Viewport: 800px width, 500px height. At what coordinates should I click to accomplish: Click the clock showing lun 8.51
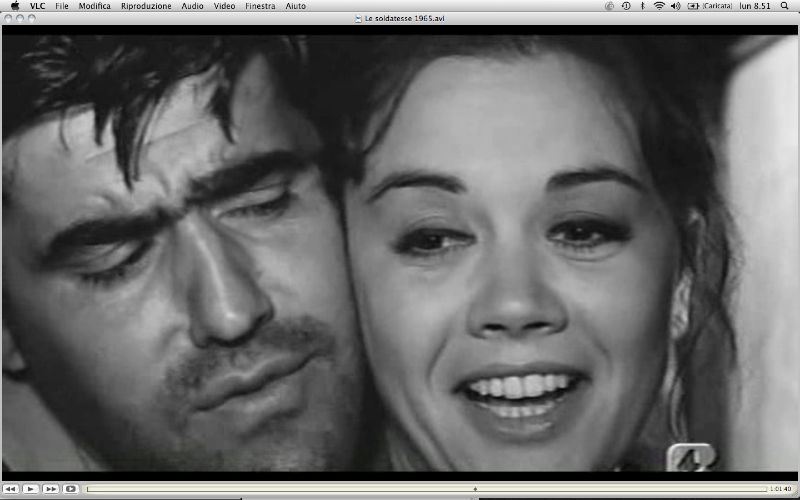(x=755, y=6)
